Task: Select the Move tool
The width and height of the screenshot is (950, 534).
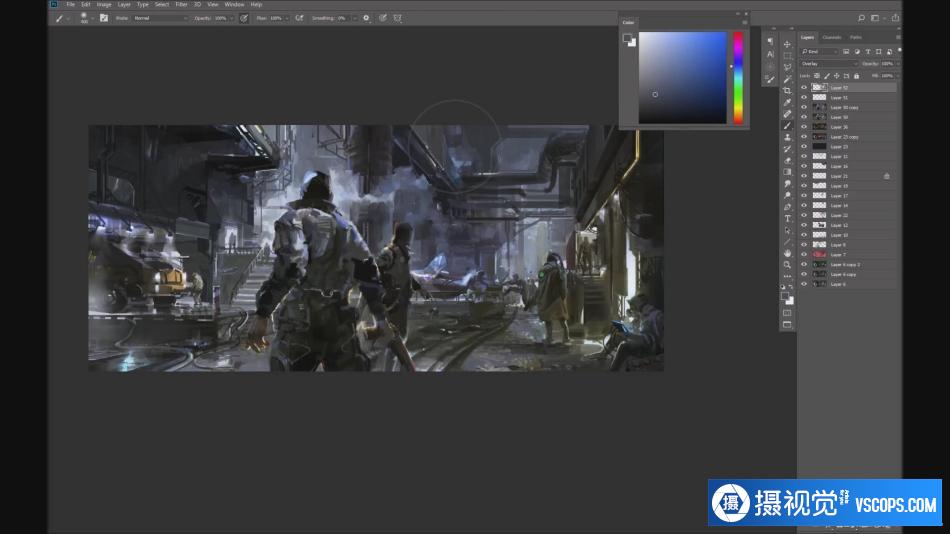Action: pyautogui.click(x=787, y=44)
